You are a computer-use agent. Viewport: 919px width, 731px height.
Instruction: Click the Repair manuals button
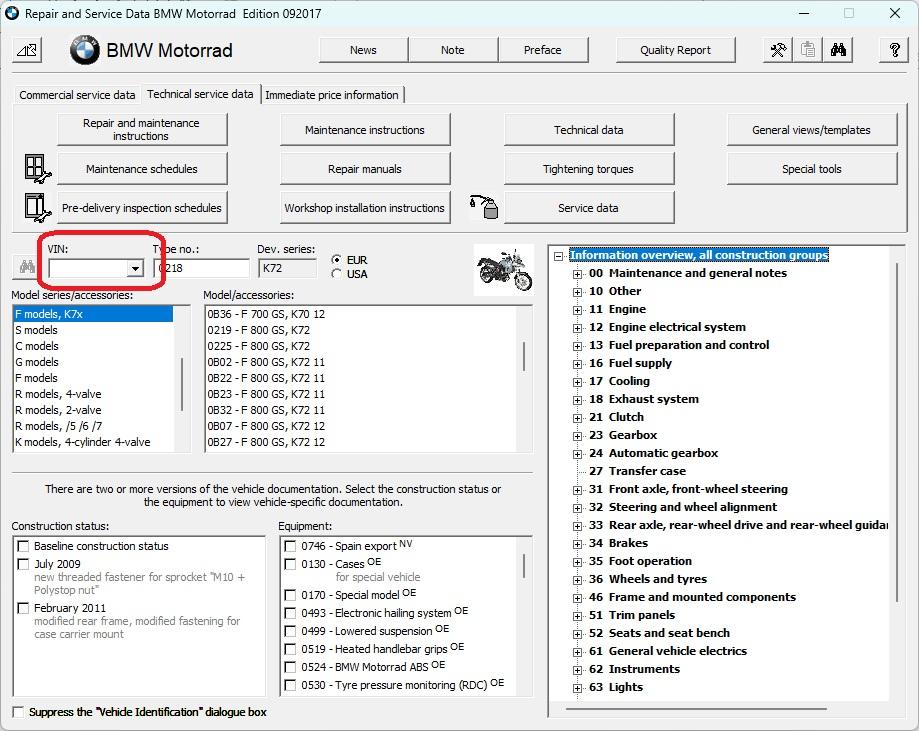tap(364, 169)
